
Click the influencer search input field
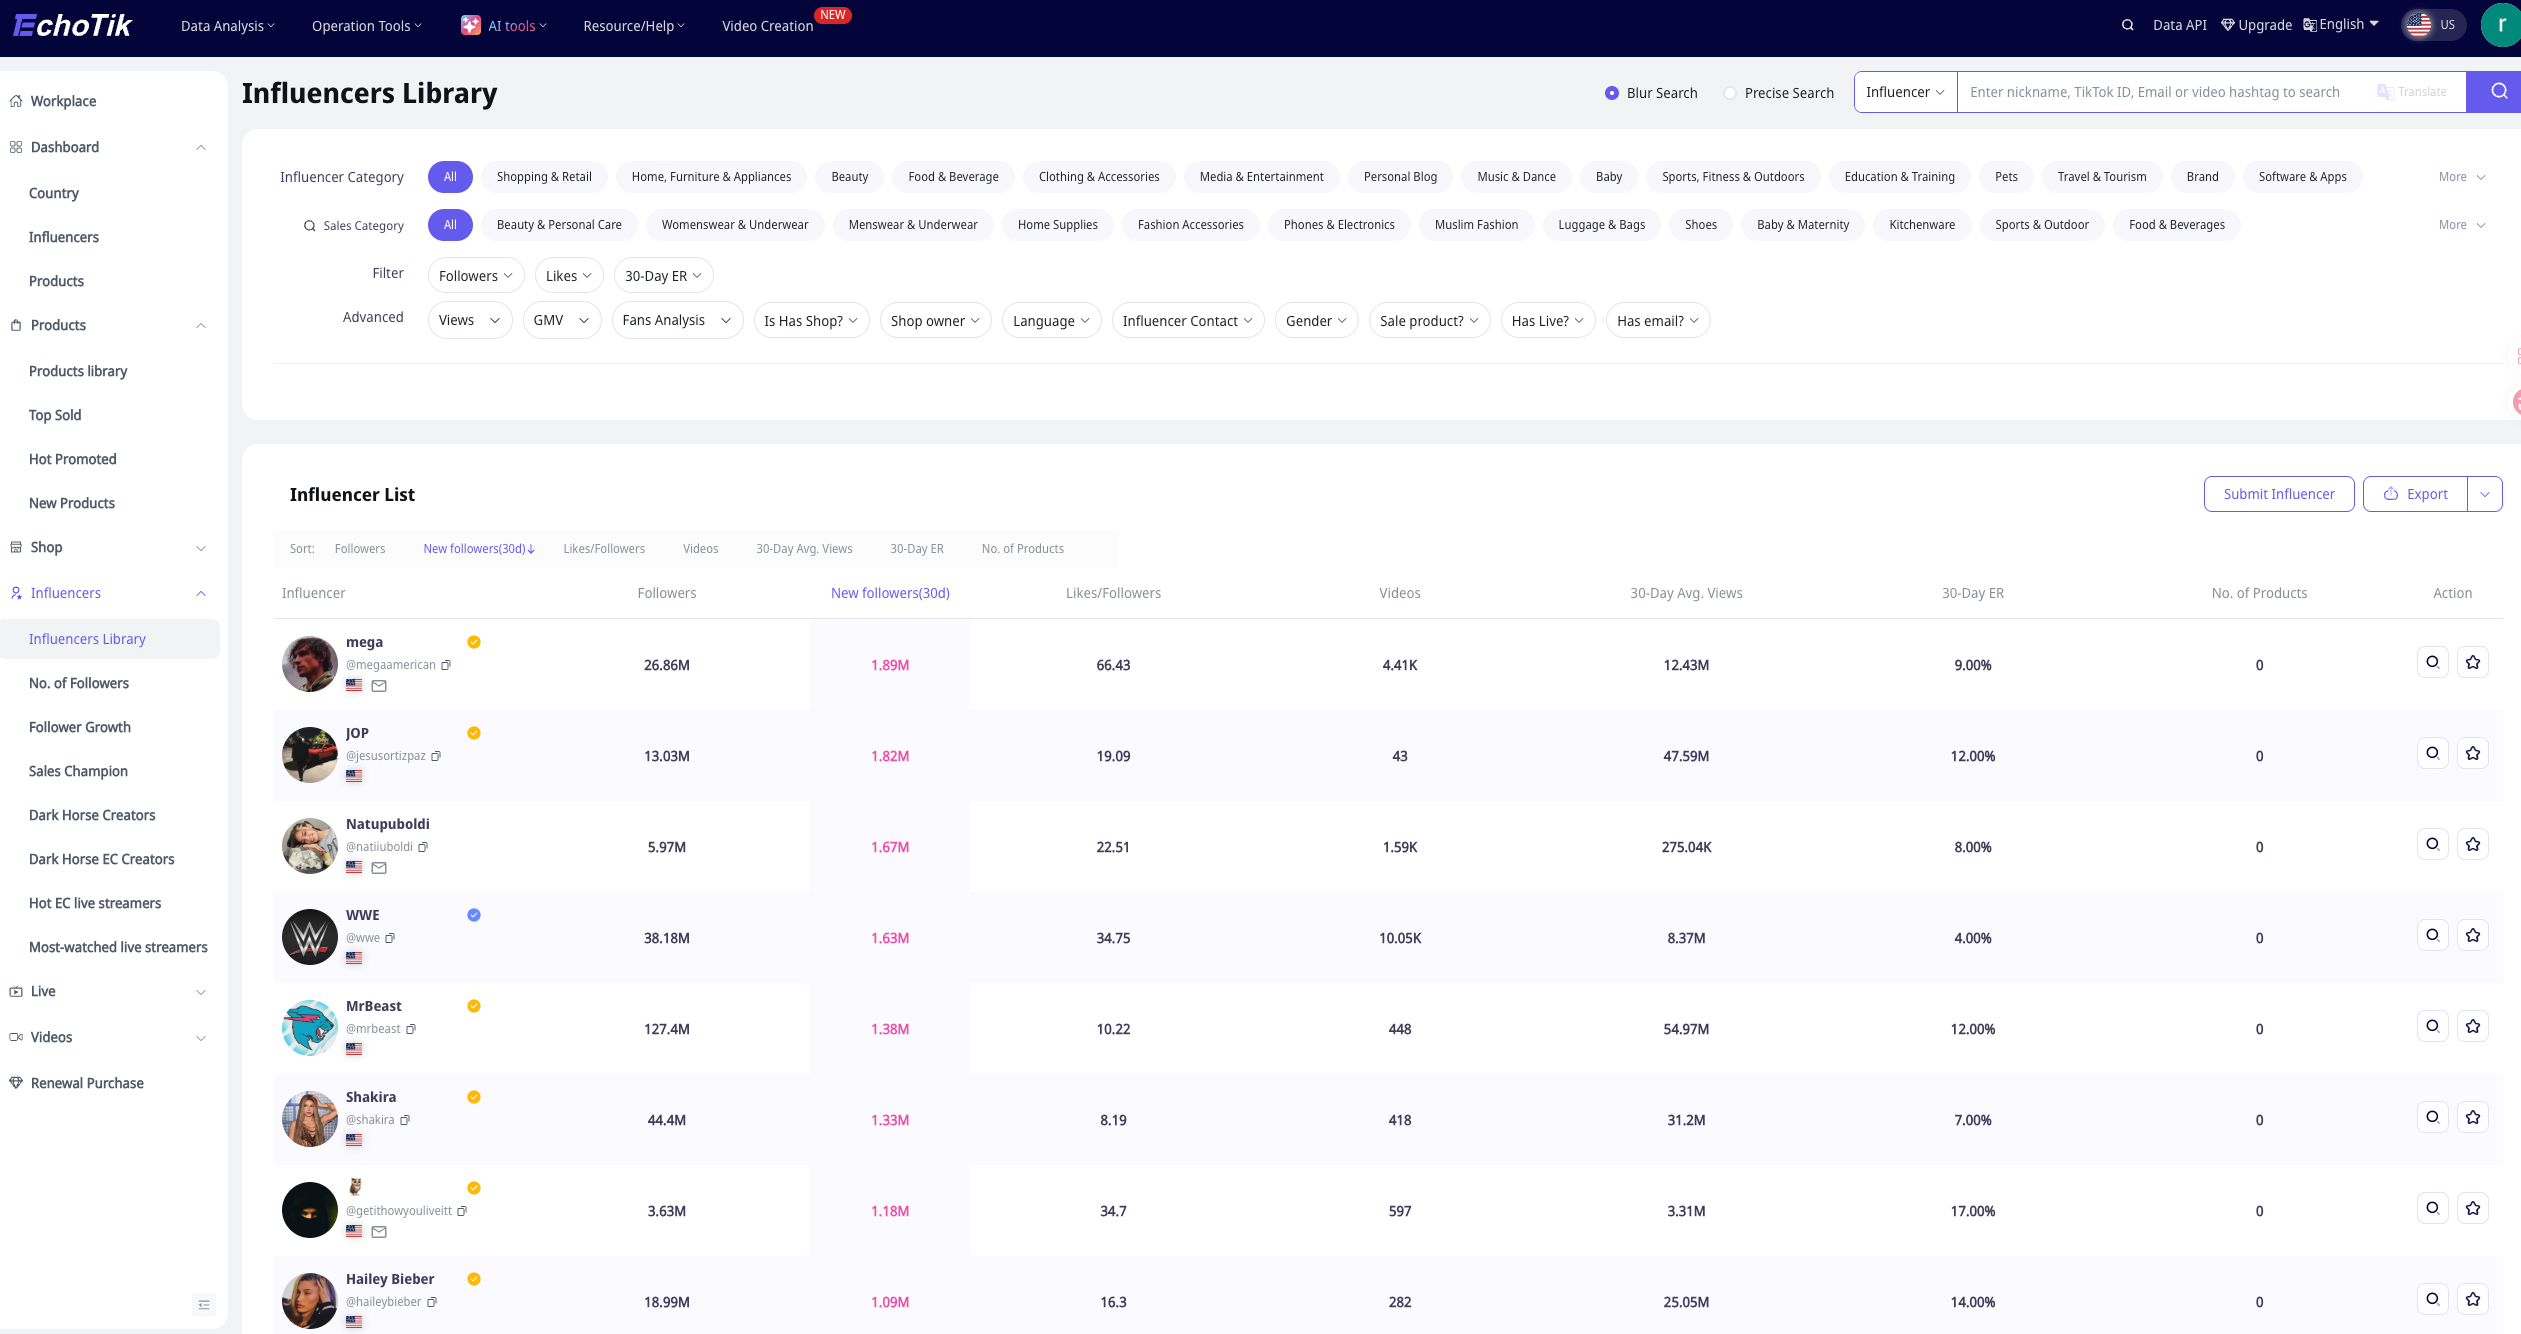click(2165, 92)
